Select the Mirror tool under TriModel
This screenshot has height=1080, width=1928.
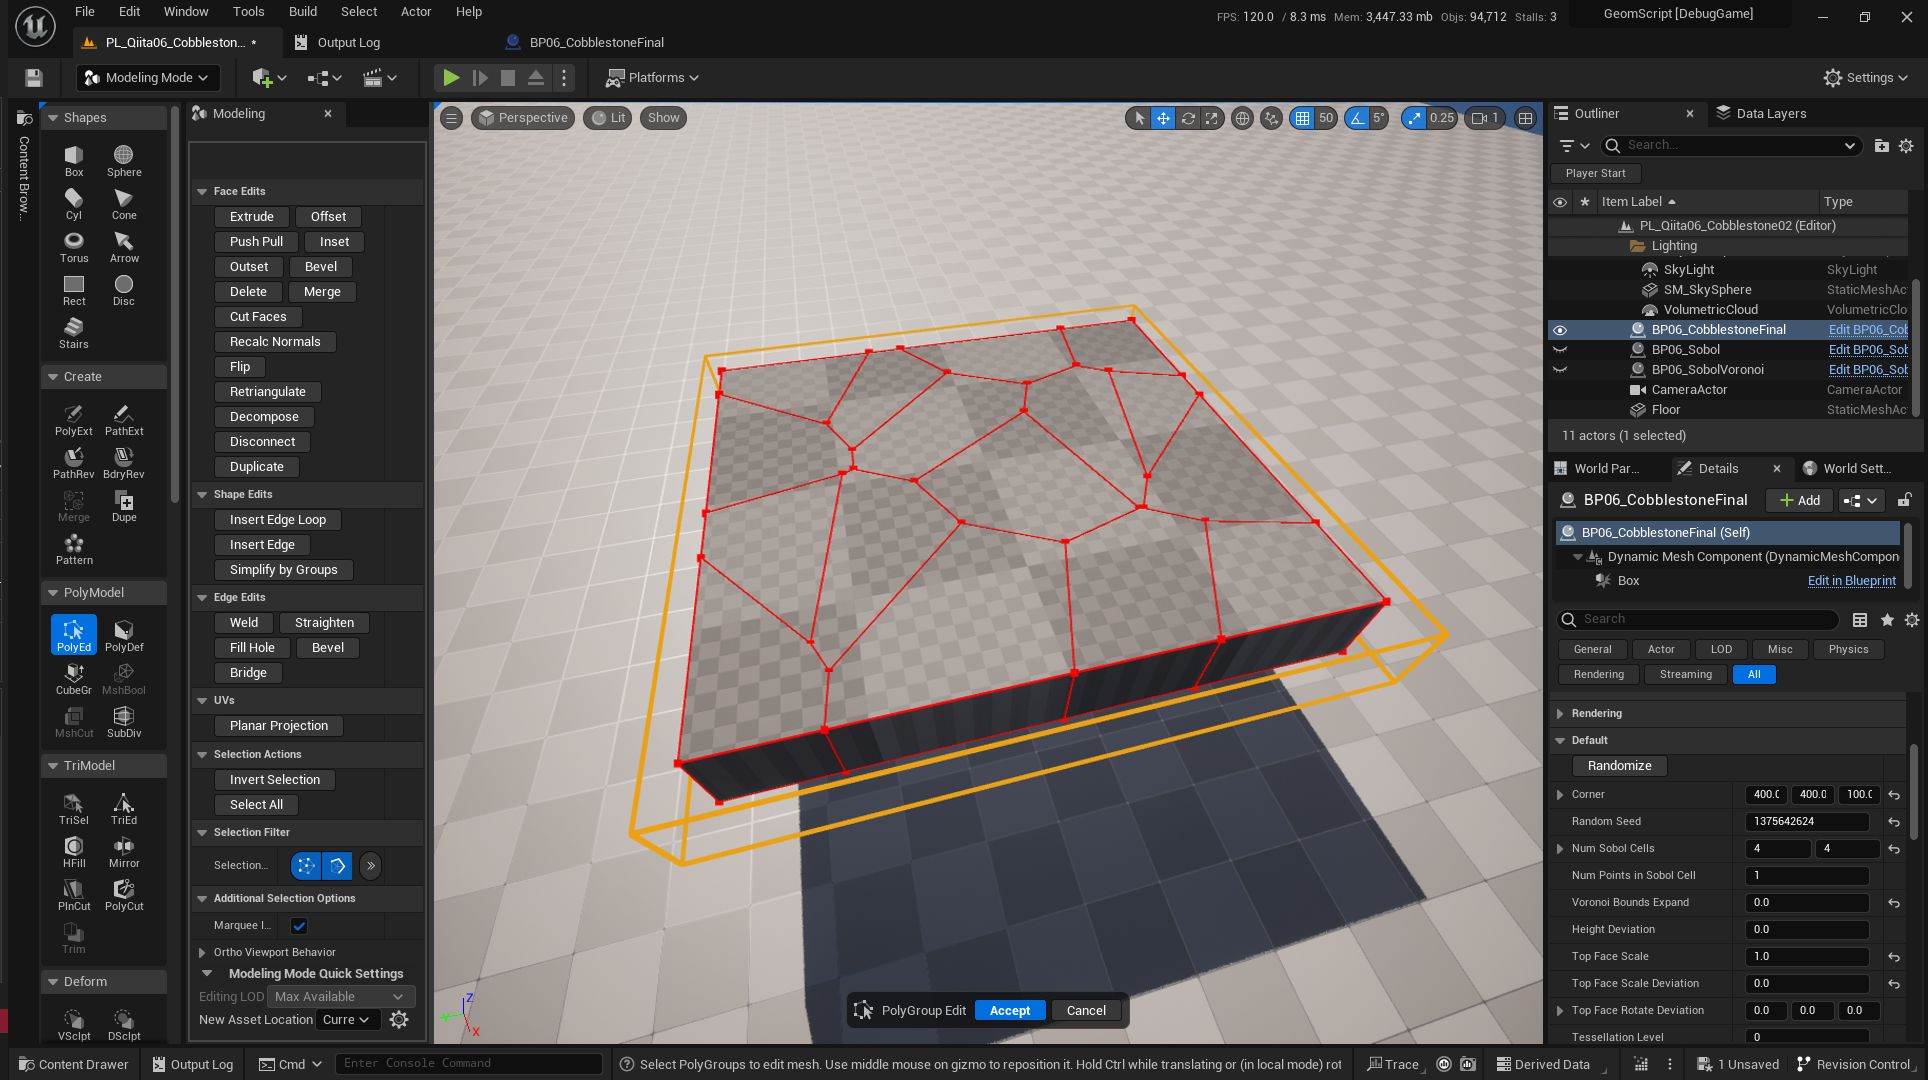[x=124, y=848]
